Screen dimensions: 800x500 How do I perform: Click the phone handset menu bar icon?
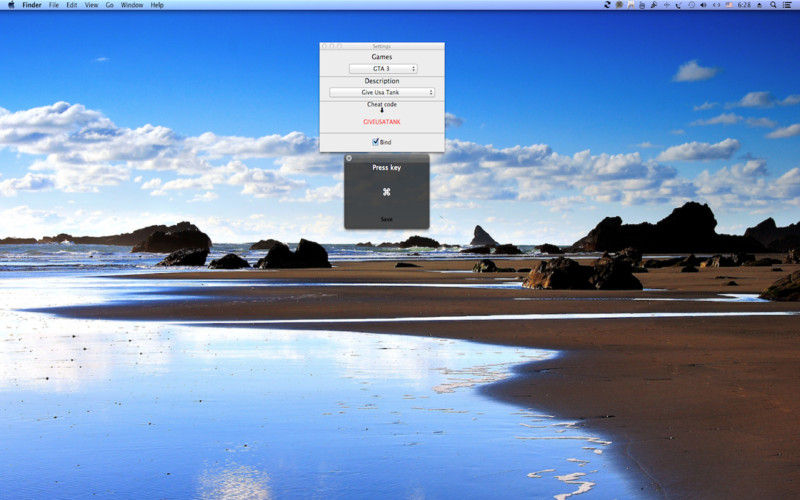[x=679, y=5]
